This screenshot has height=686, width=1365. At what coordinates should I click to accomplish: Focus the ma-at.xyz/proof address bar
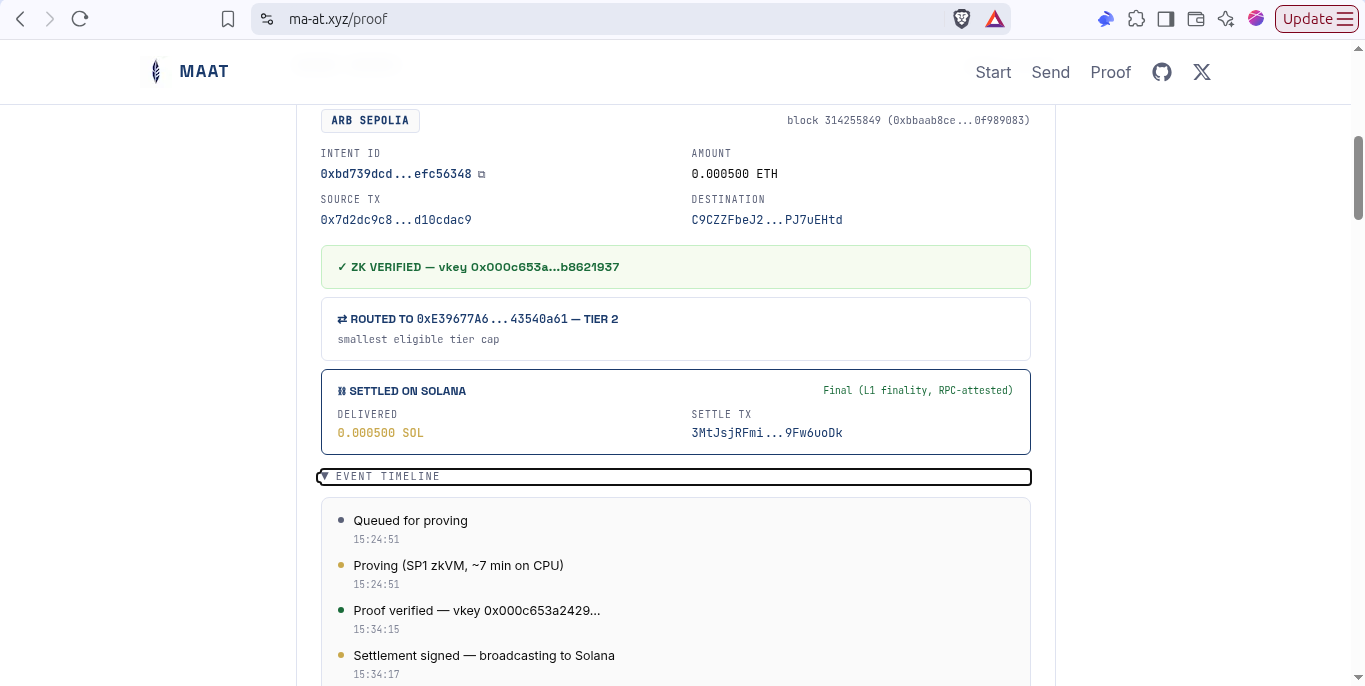tap(600, 19)
